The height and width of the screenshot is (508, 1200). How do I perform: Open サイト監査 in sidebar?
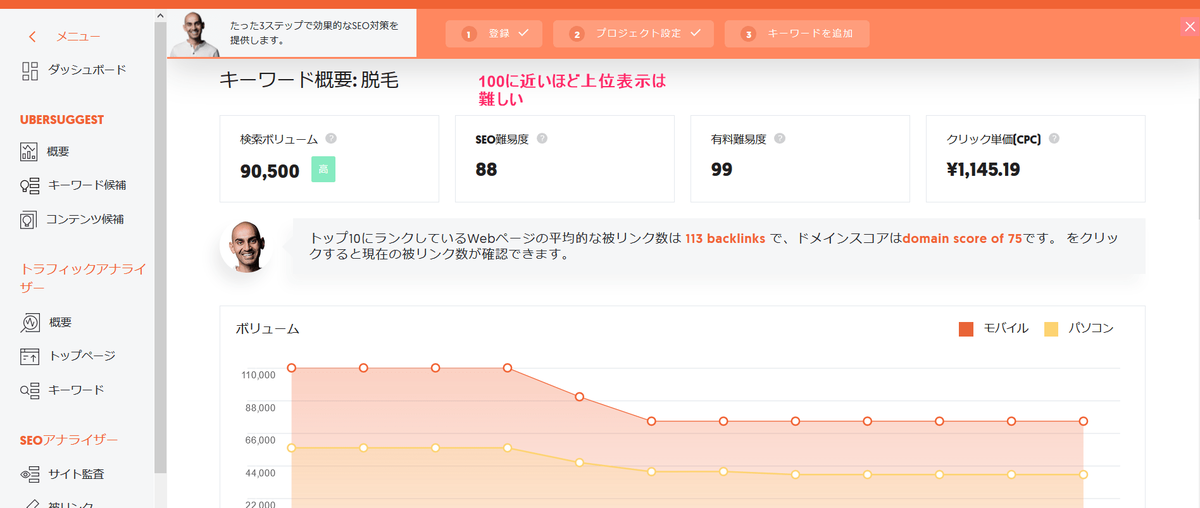(x=78, y=473)
